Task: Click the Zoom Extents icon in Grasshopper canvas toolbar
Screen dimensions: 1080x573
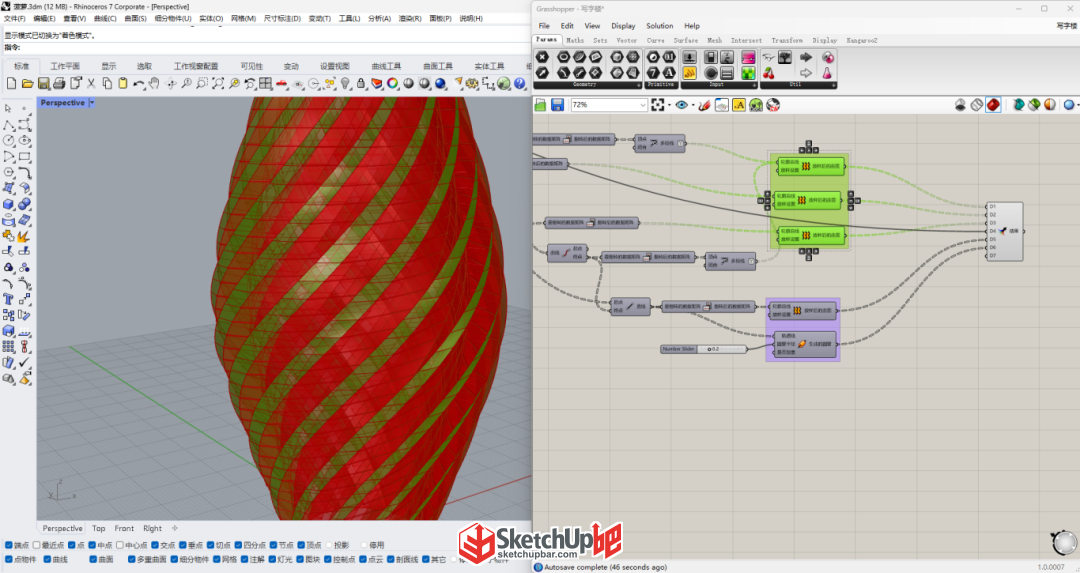Action: (657, 105)
